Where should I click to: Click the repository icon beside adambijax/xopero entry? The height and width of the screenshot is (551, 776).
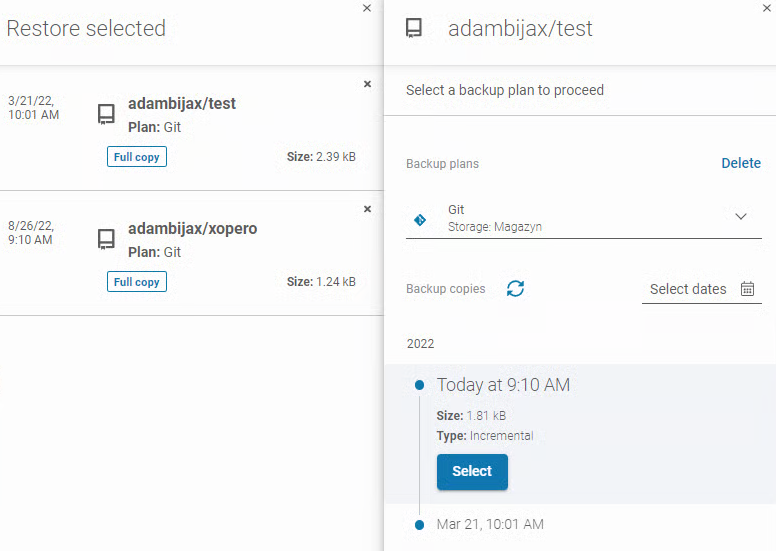[106, 239]
